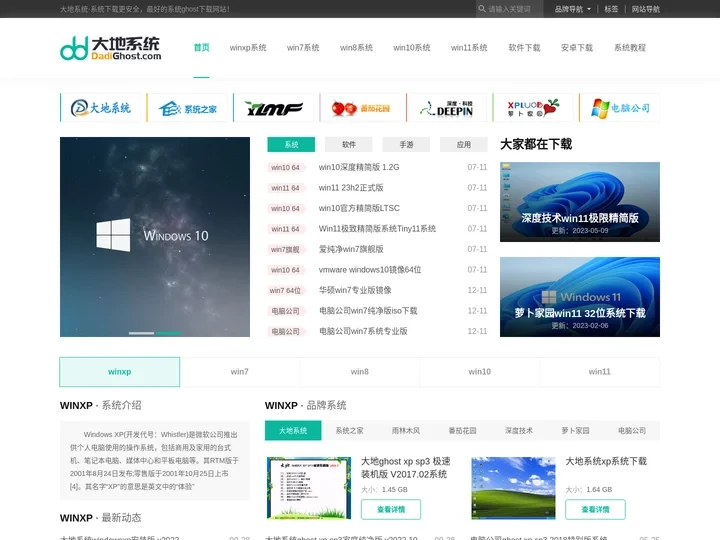
Task: Open win10系统 navigation item
Action: 412,47
